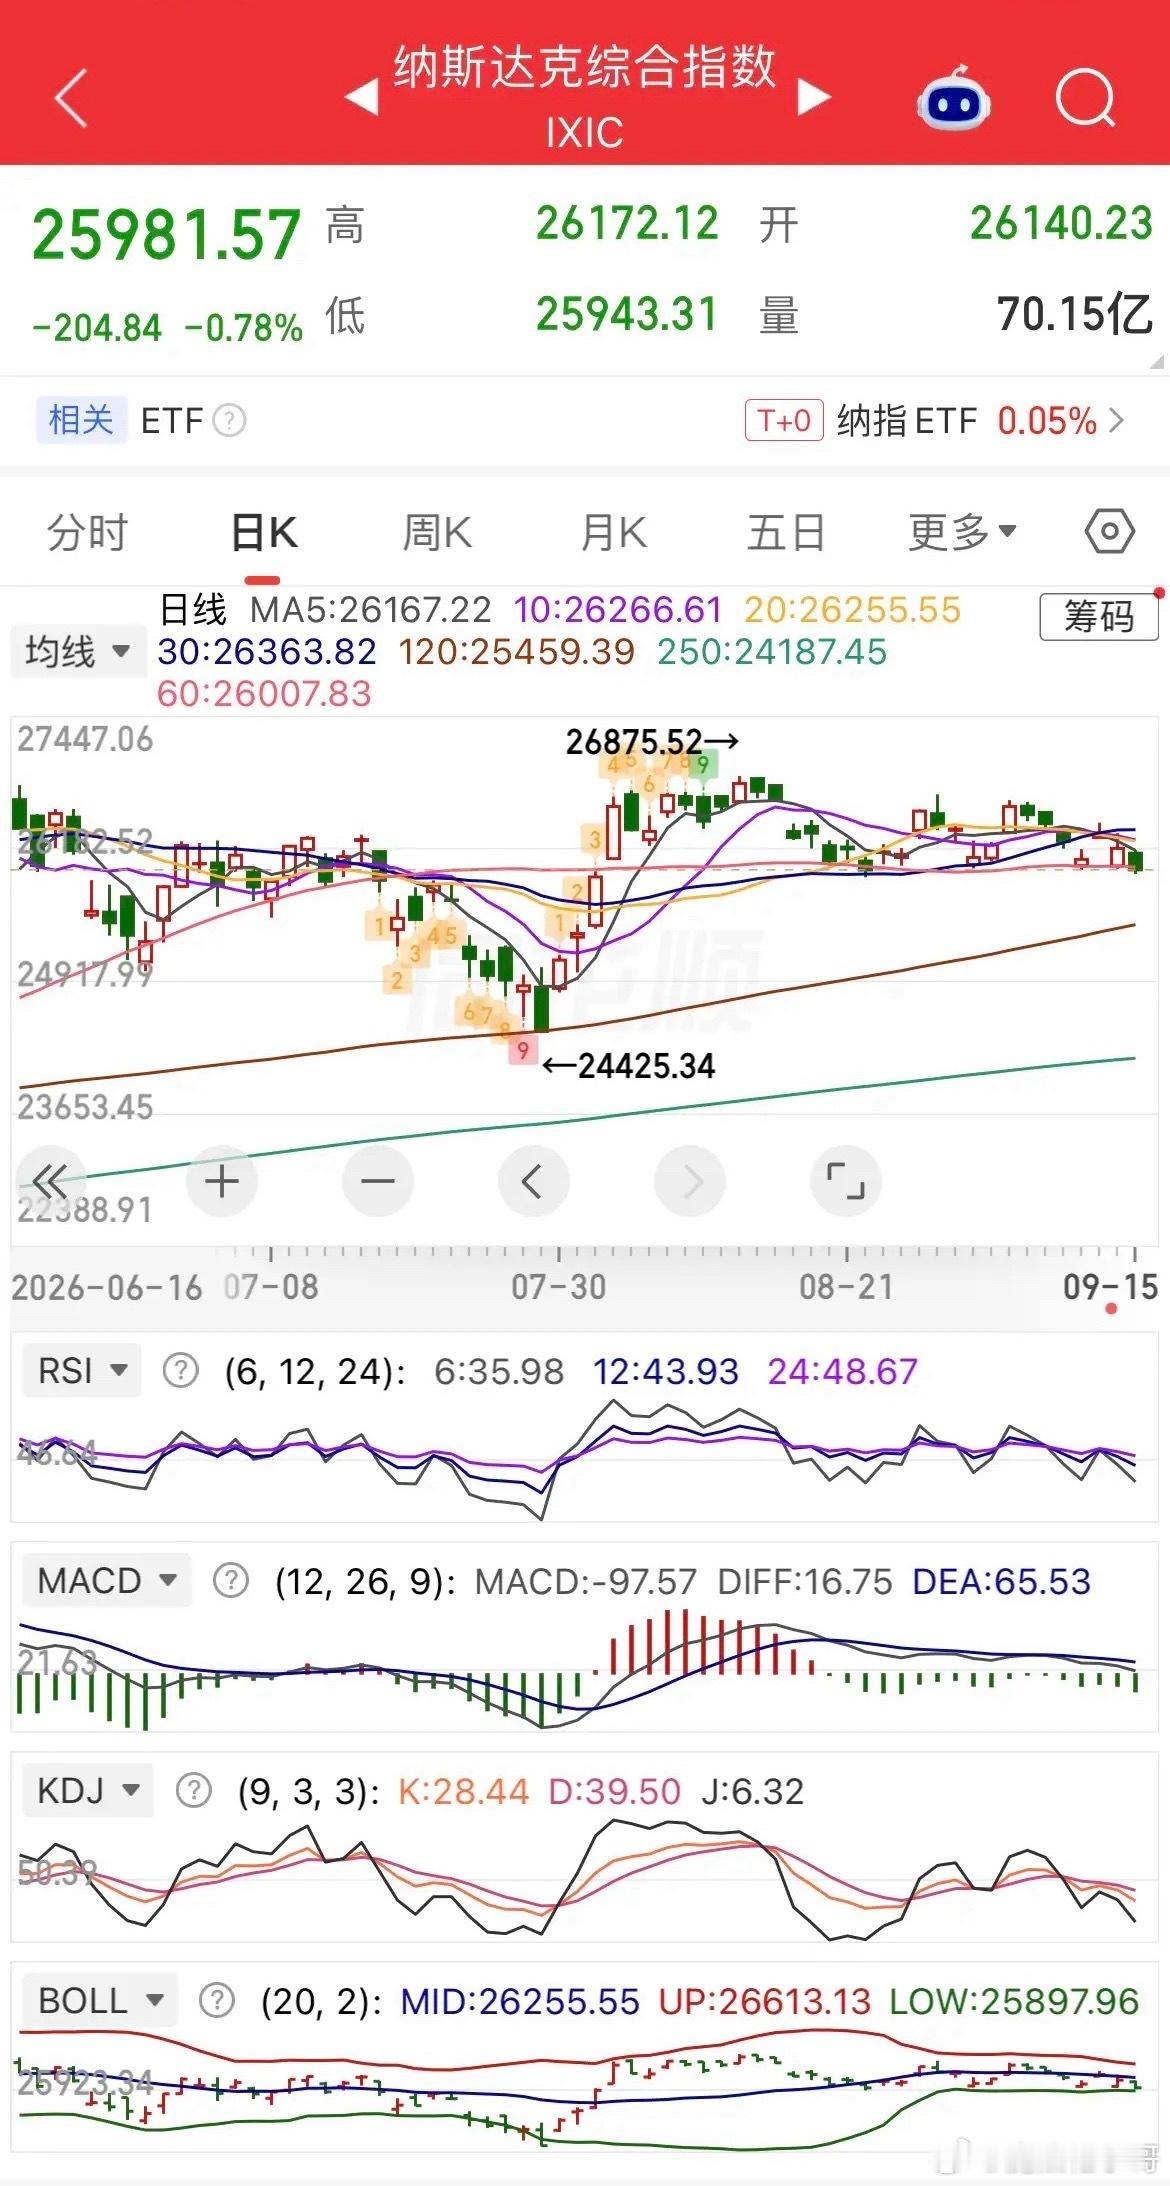
Task: Tap the open value 26140.23
Action: (1061, 223)
